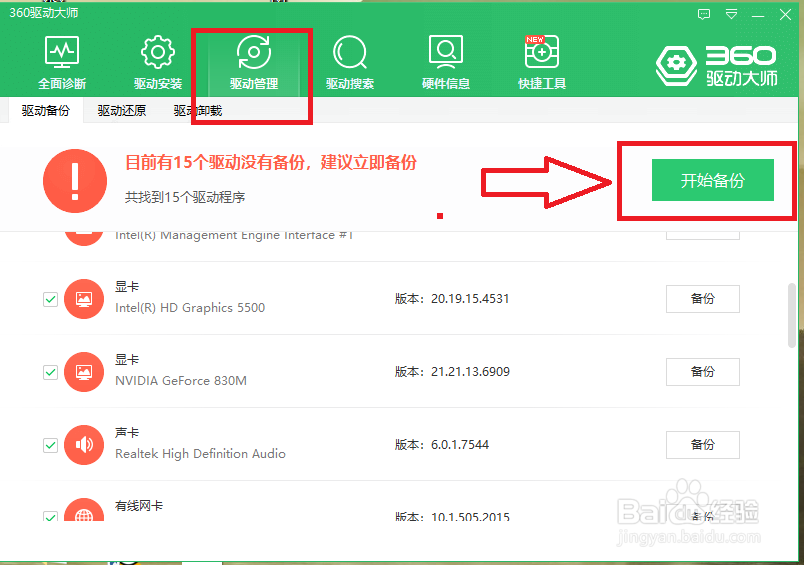Switch to the 驱动备份 tab
Screen dimensions: 804x565
tap(45, 110)
